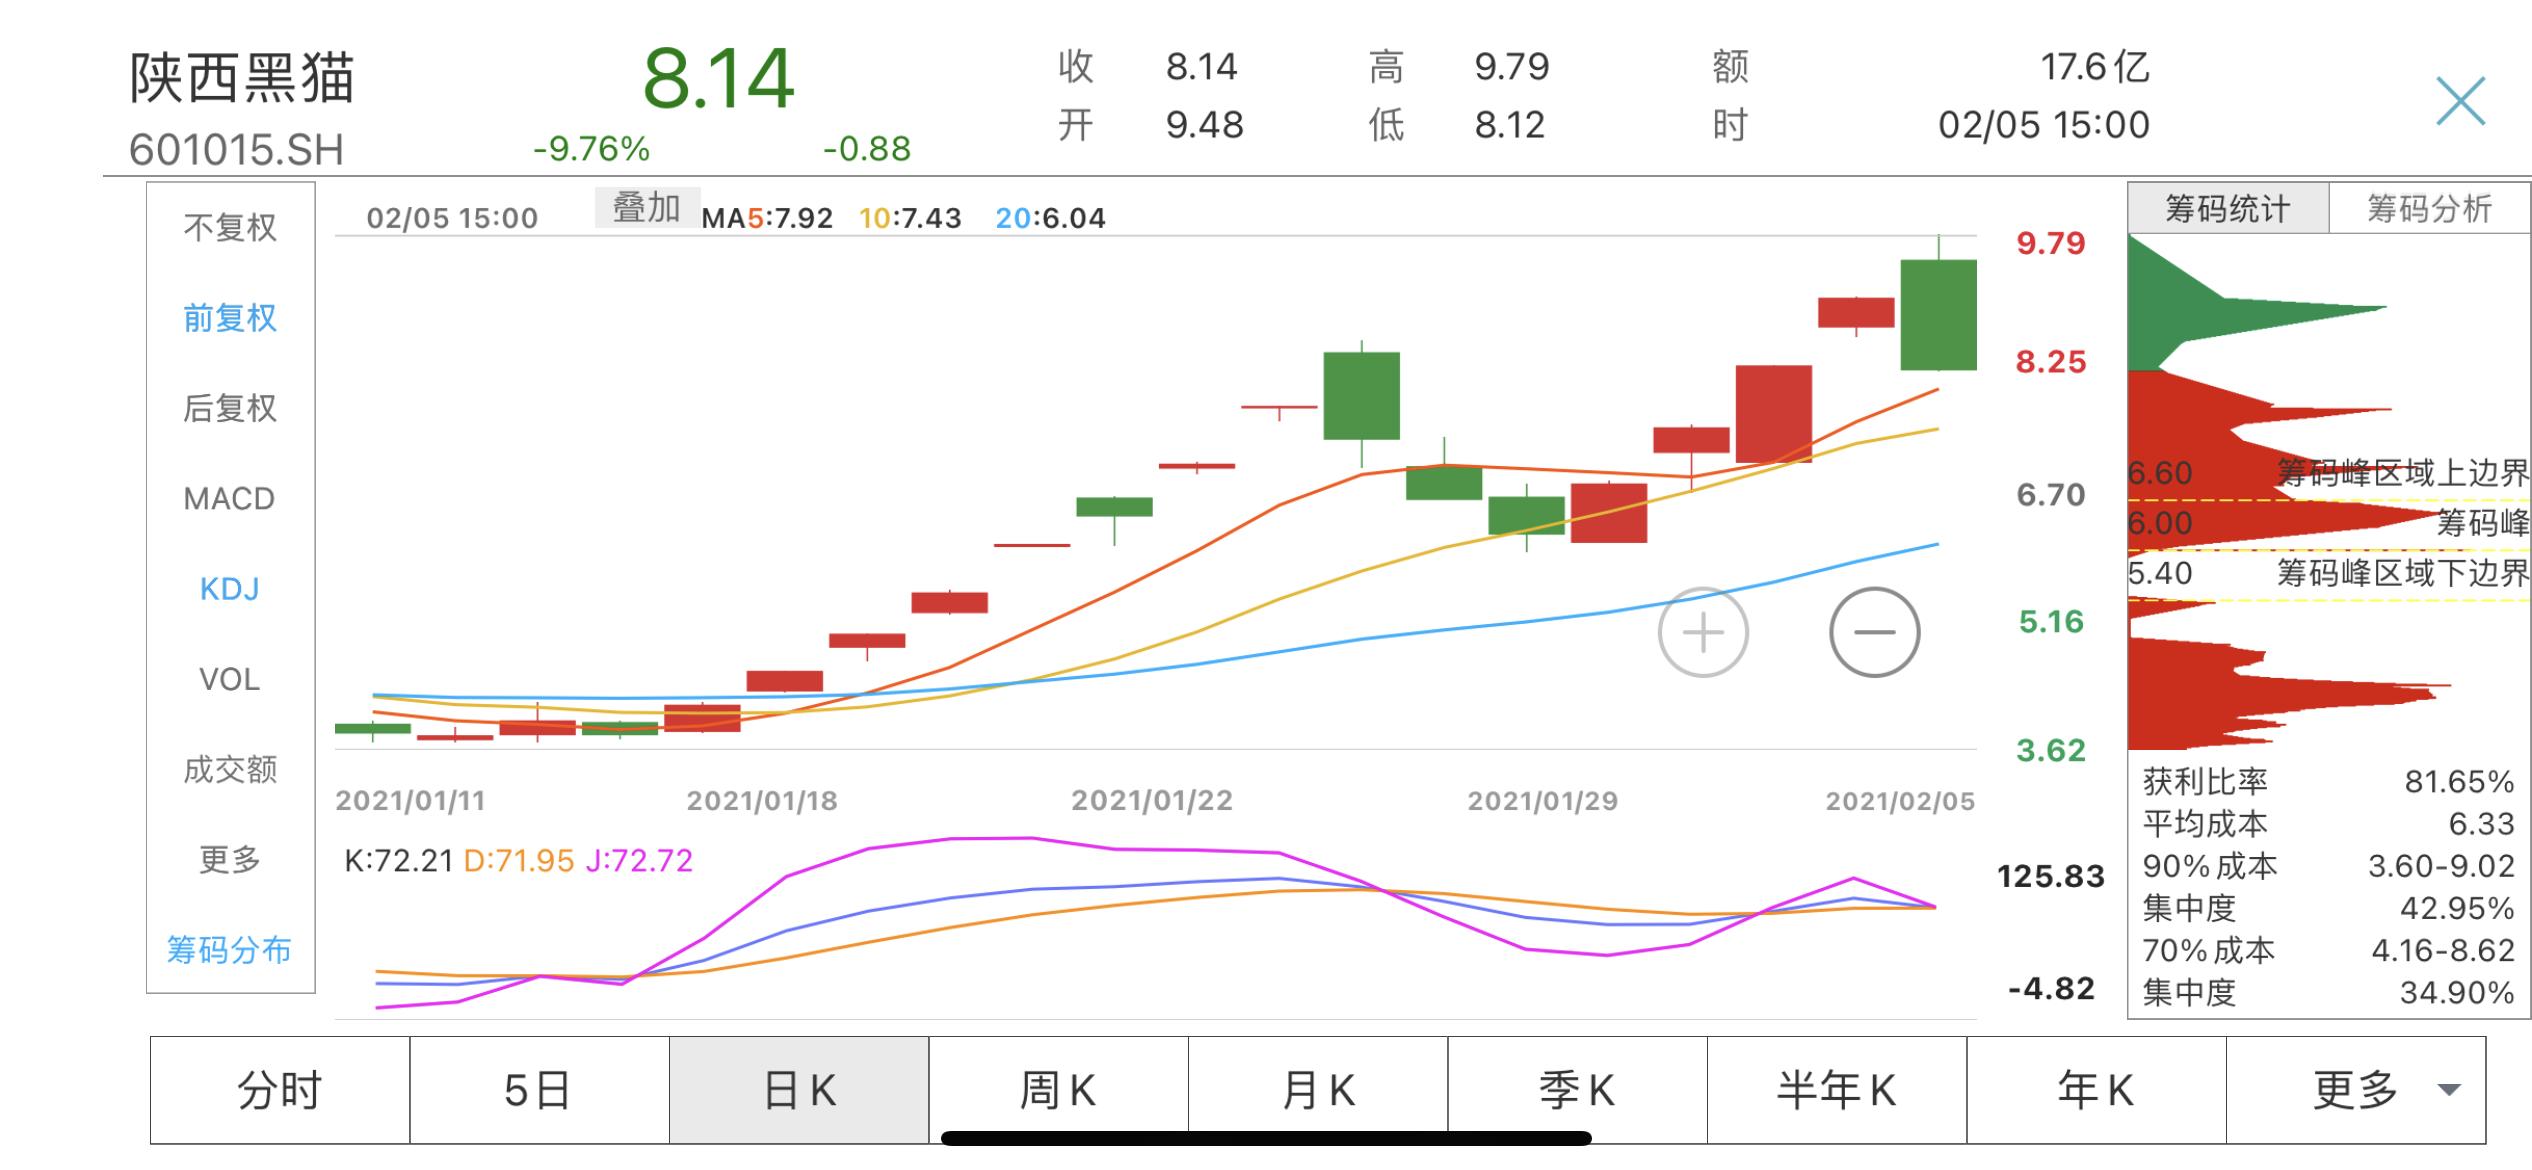Viewport: 2532px width, 1170px height.
Task: Close the stock chart with X icon
Action: [x=2460, y=101]
